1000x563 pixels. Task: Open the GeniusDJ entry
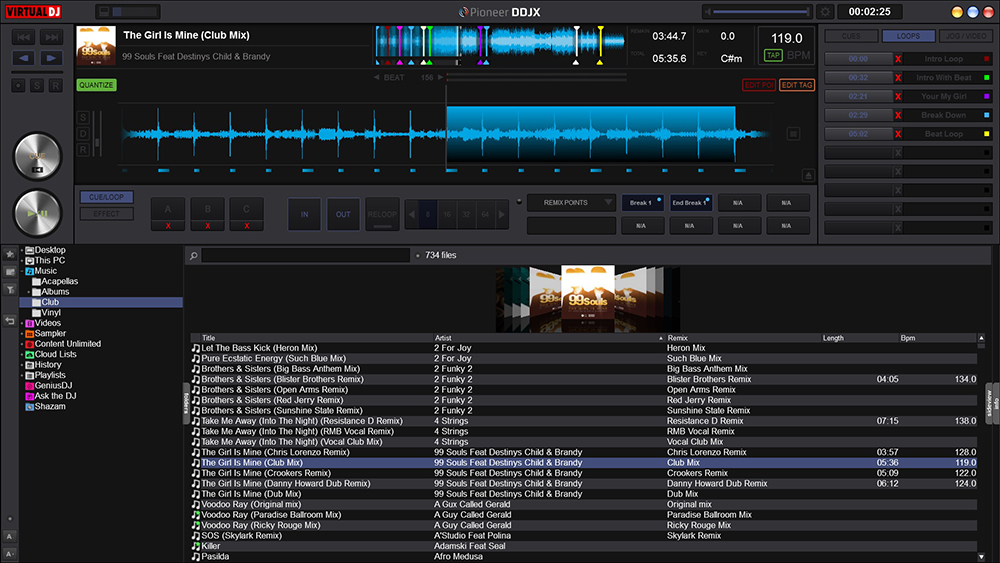48,385
